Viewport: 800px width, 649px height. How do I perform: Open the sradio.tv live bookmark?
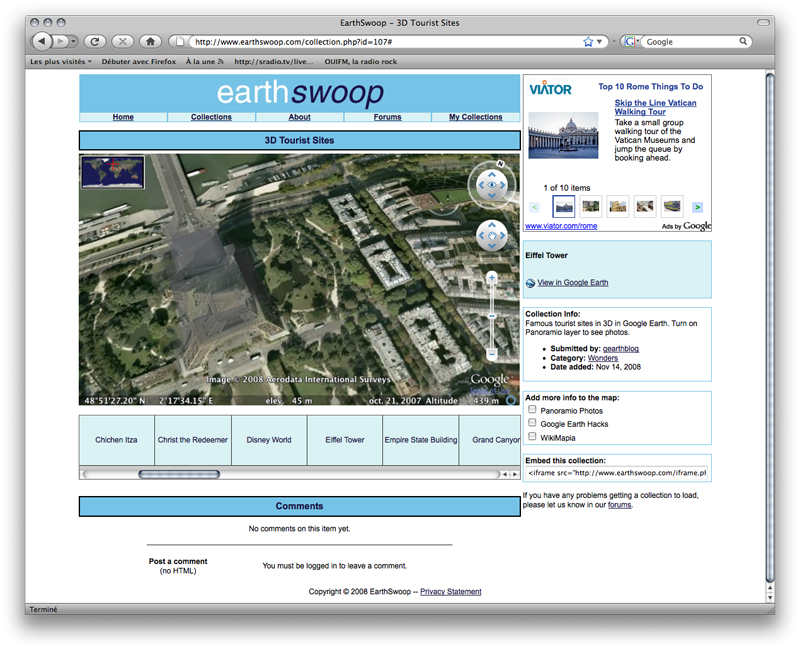pyautogui.click(x=274, y=62)
